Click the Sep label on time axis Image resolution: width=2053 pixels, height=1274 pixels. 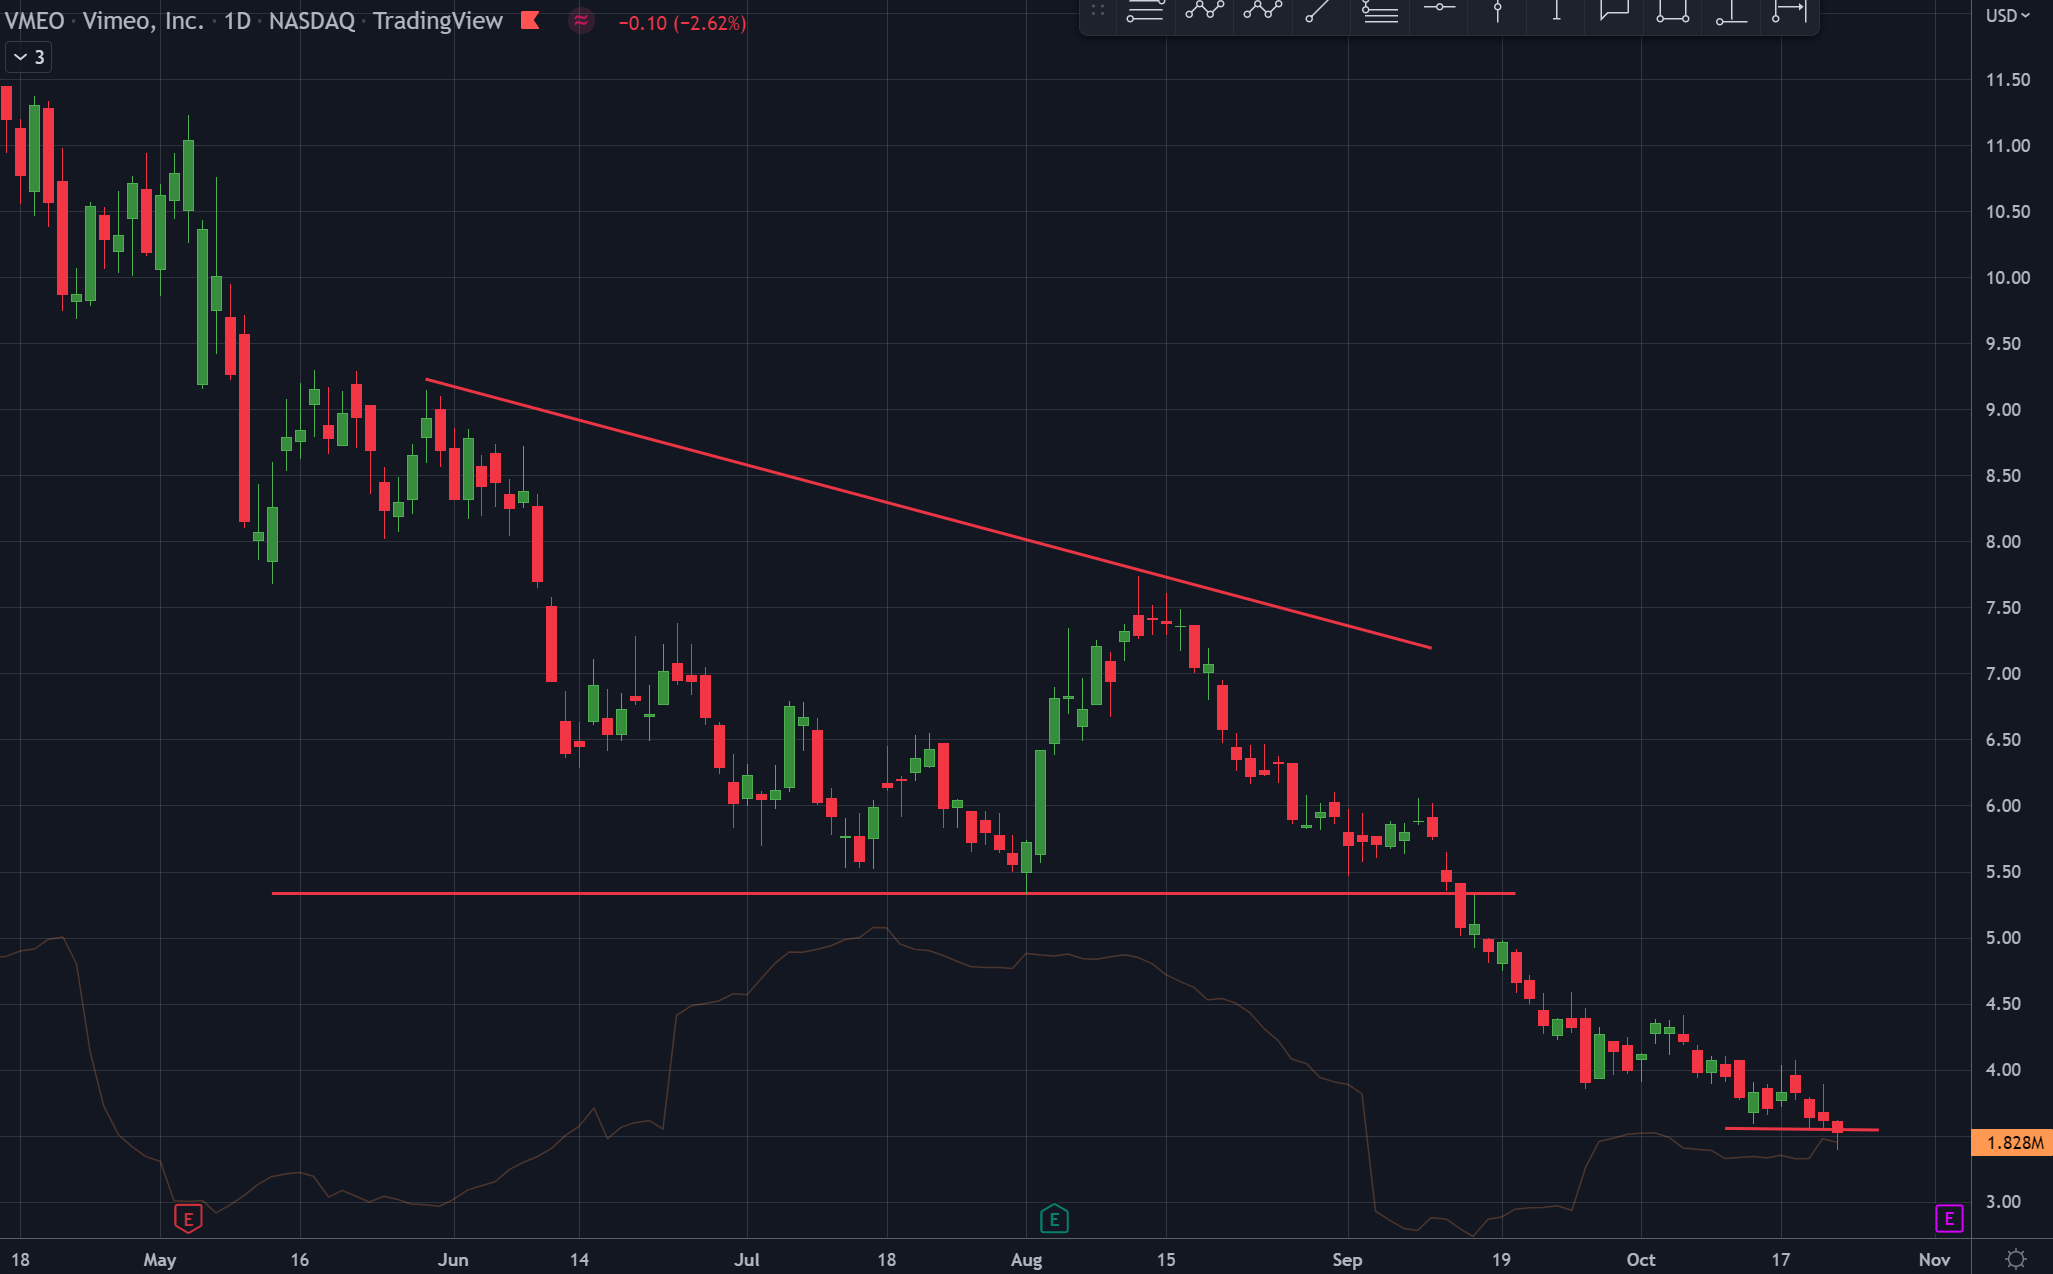coord(1347,1259)
